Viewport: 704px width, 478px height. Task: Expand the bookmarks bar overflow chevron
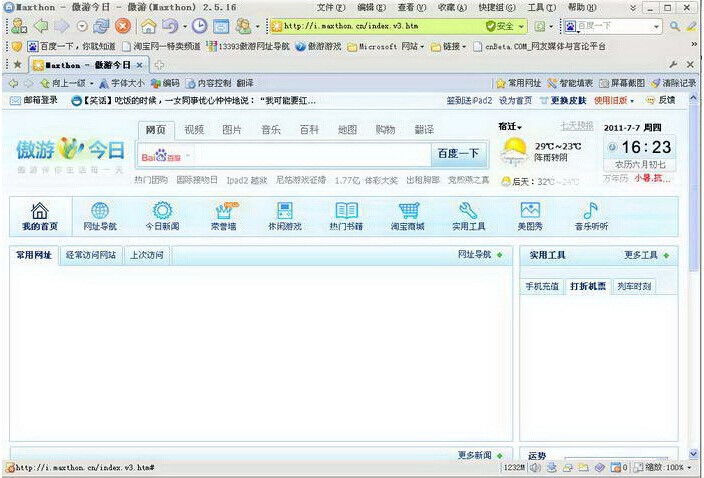pos(694,45)
